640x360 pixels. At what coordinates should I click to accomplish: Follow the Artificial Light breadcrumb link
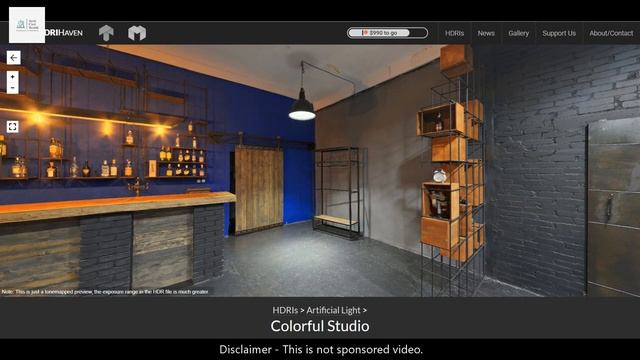(x=333, y=310)
